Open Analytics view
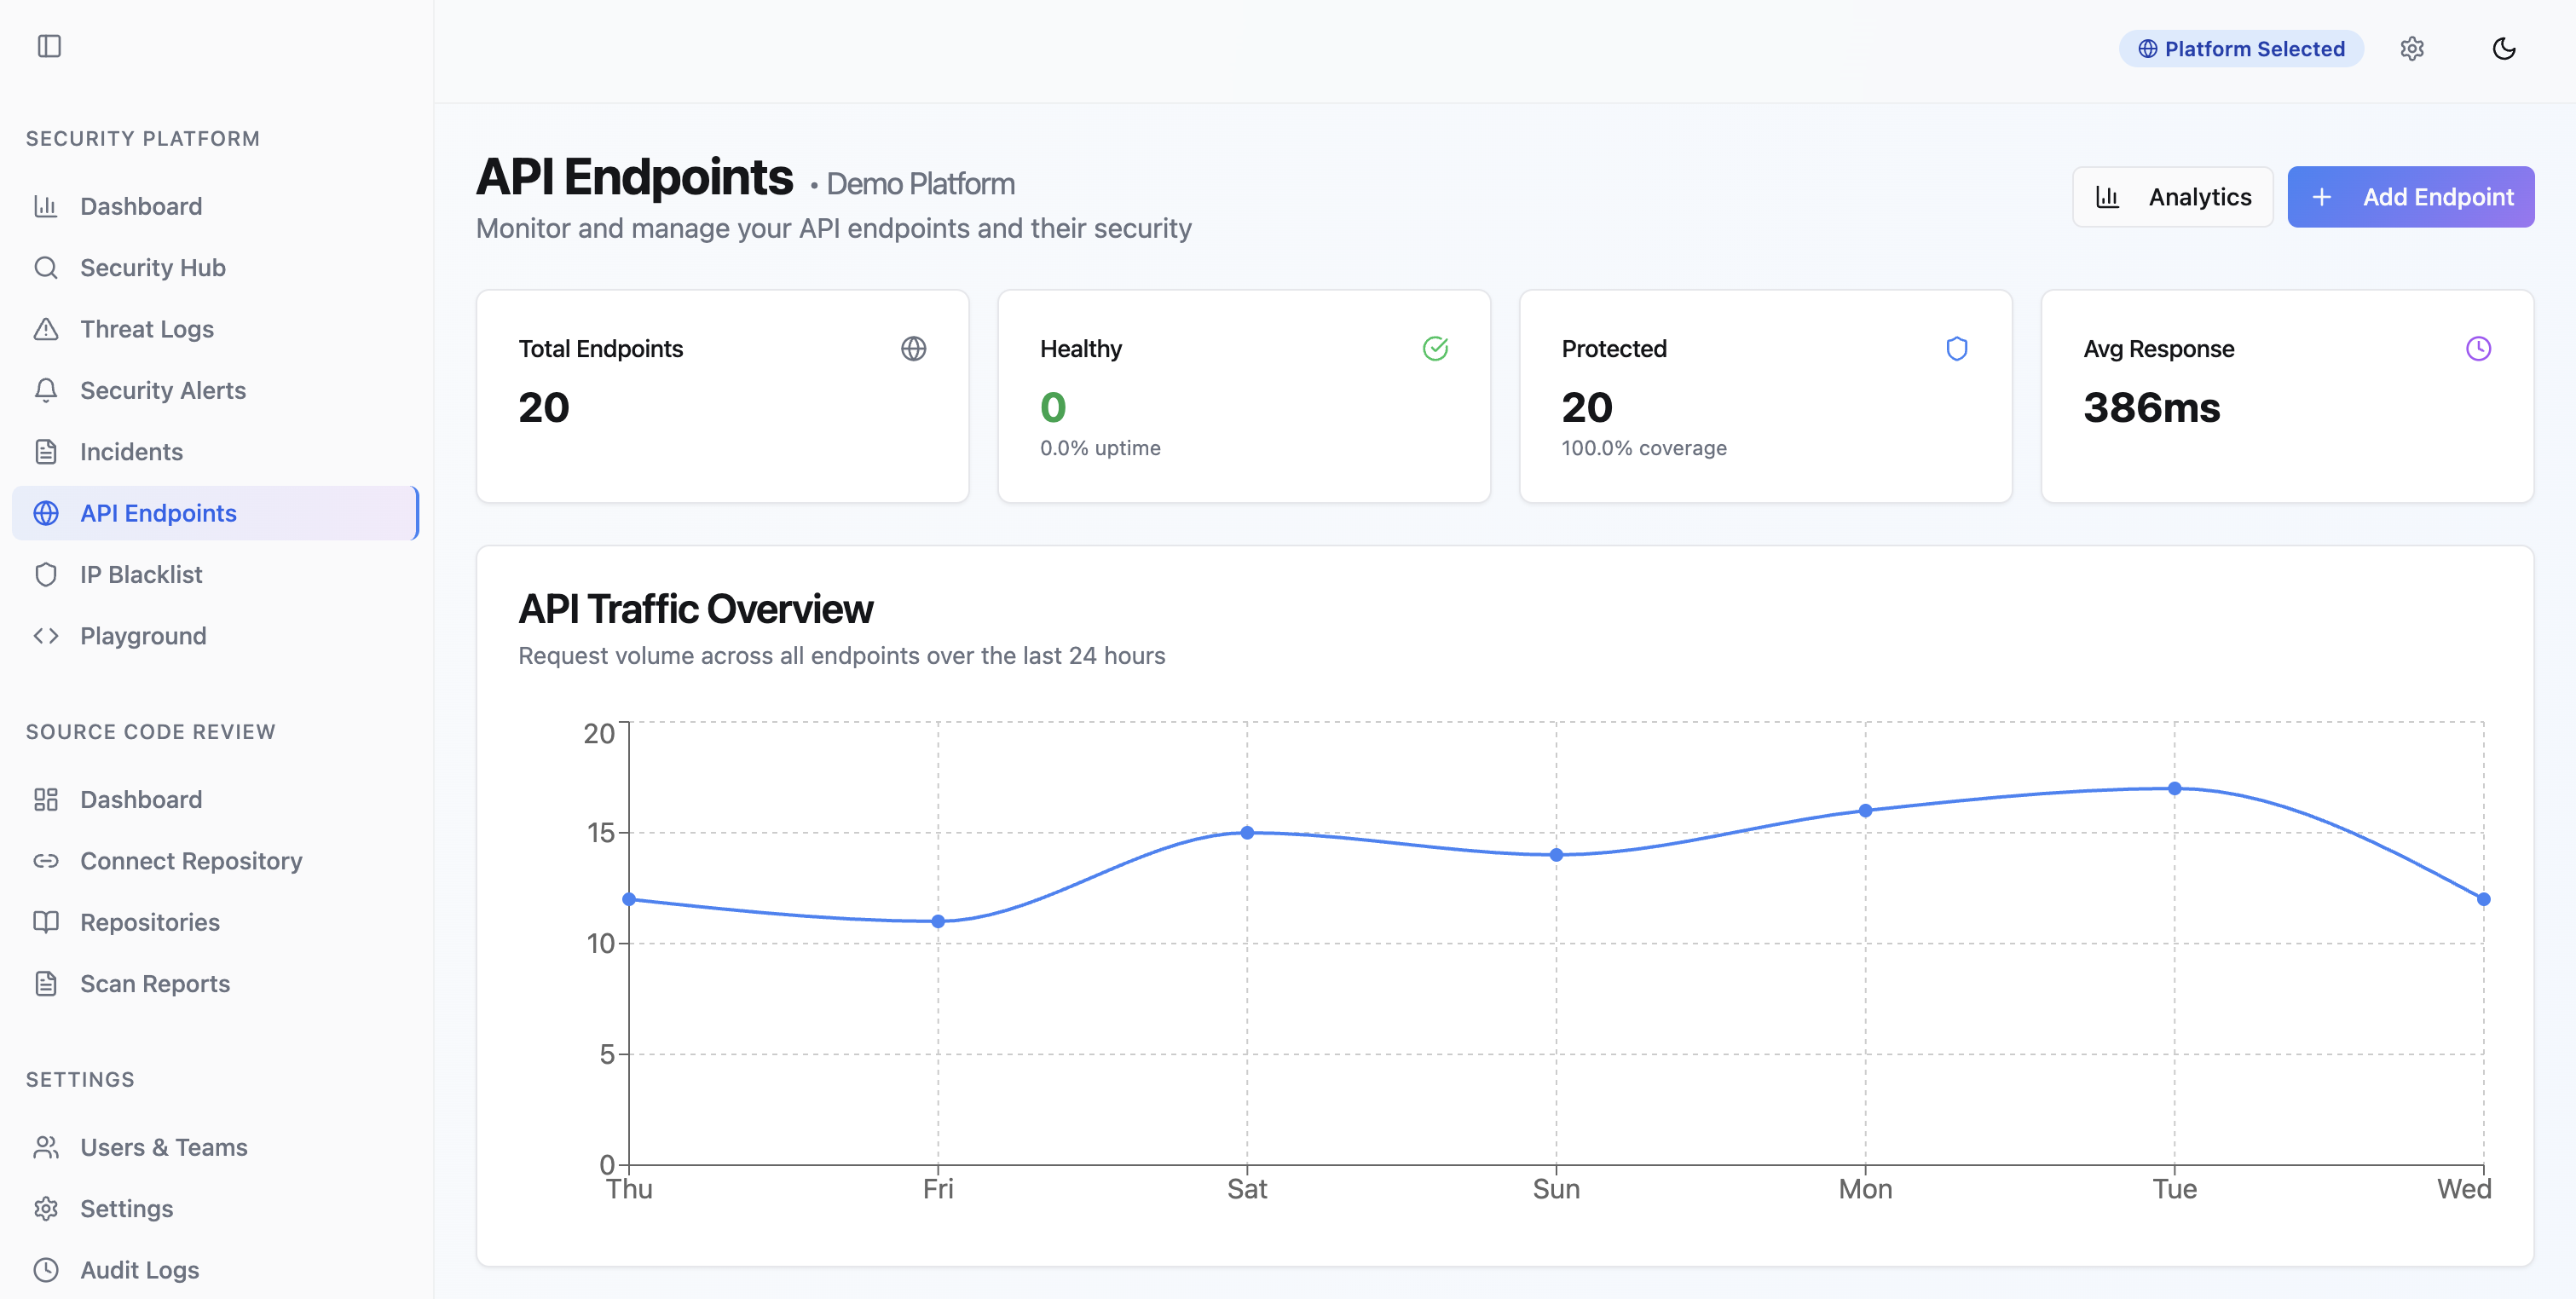 [2172, 196]
